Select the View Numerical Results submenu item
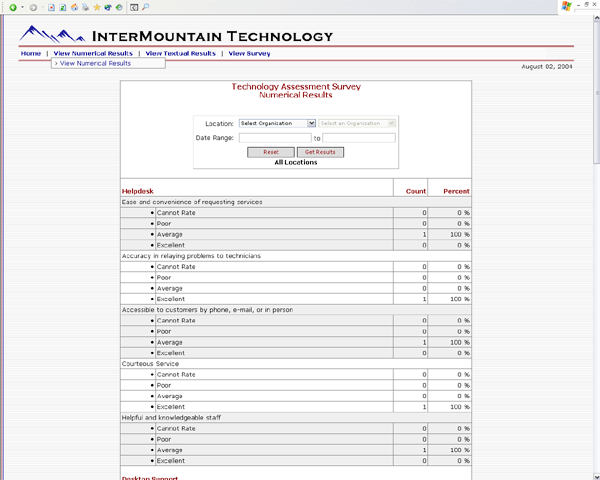The height and width of the screenshot is (480, 600). [x=108, y=64]
